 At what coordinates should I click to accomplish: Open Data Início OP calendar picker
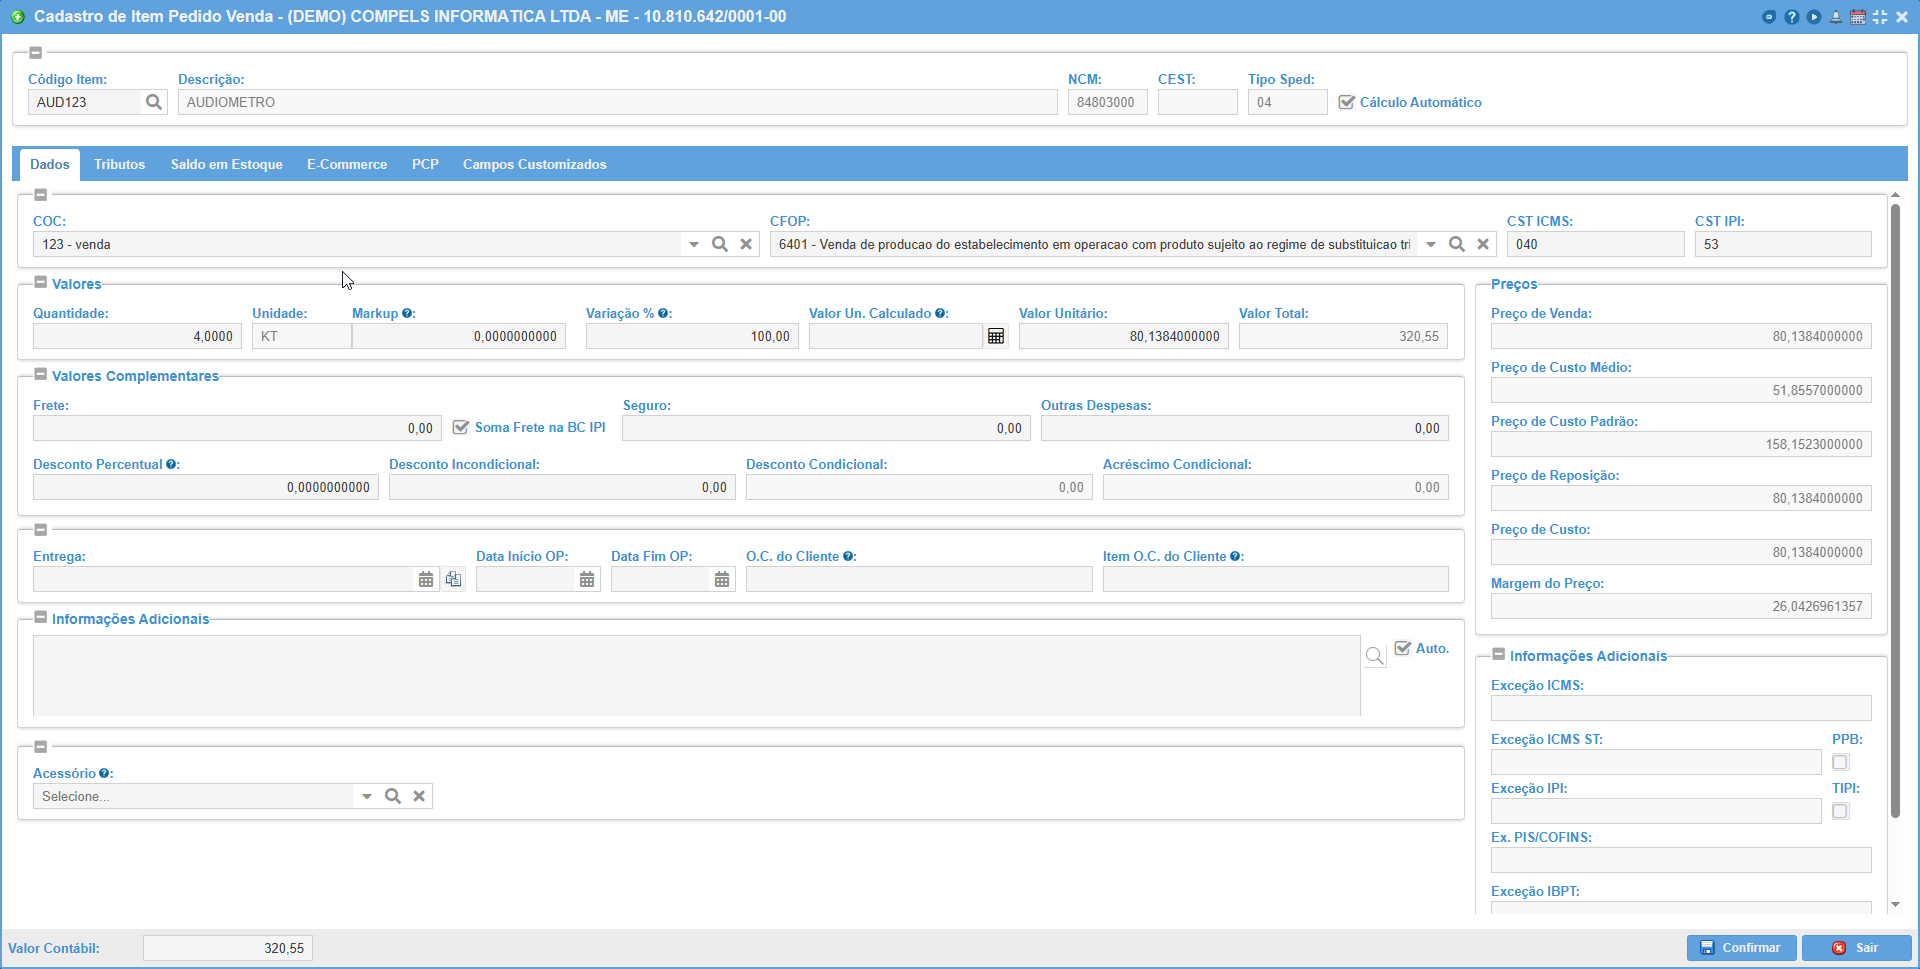[x=587, y=579]
